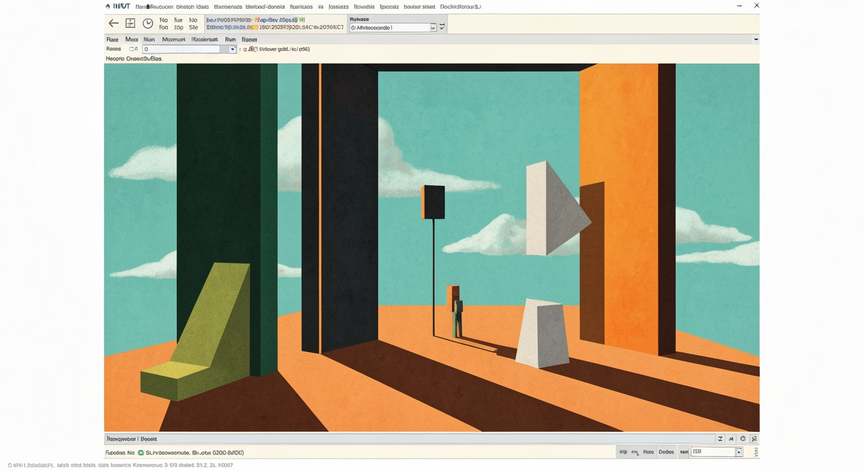Click the Dedies button in status bar
This screenshot has height=471, width=864.
666,452
